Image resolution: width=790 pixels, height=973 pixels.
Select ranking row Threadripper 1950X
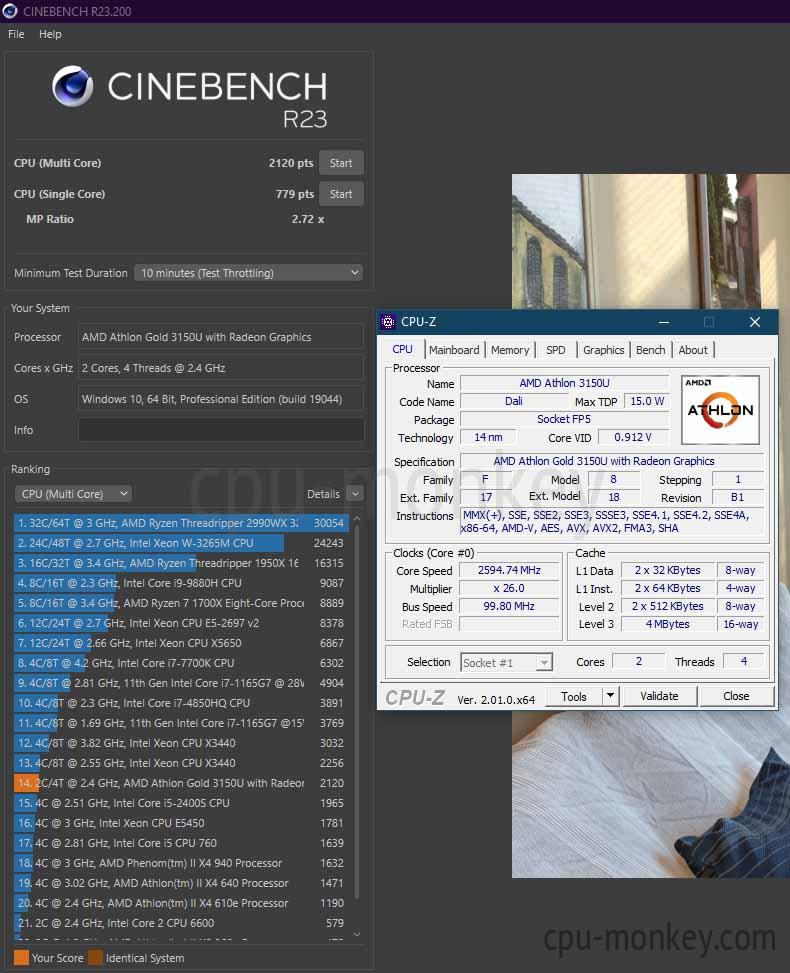tap(181, 563)
